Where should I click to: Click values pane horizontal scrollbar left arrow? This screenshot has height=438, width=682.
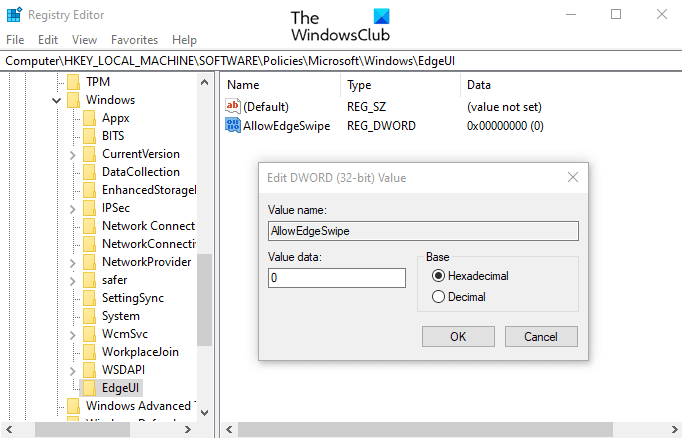(x=229, y=430)
